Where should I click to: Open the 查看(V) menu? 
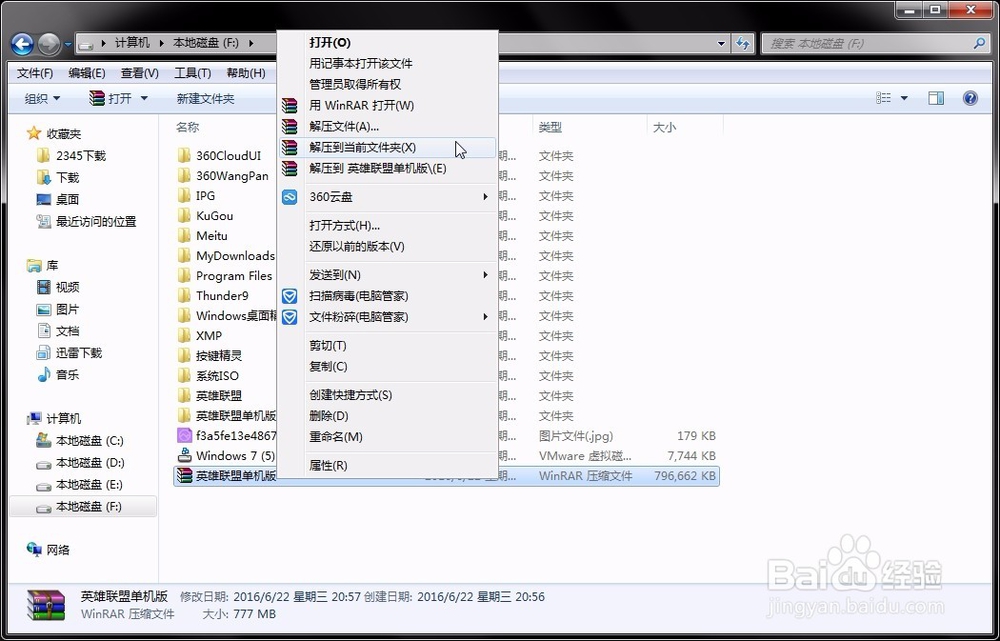pos(140,73)
